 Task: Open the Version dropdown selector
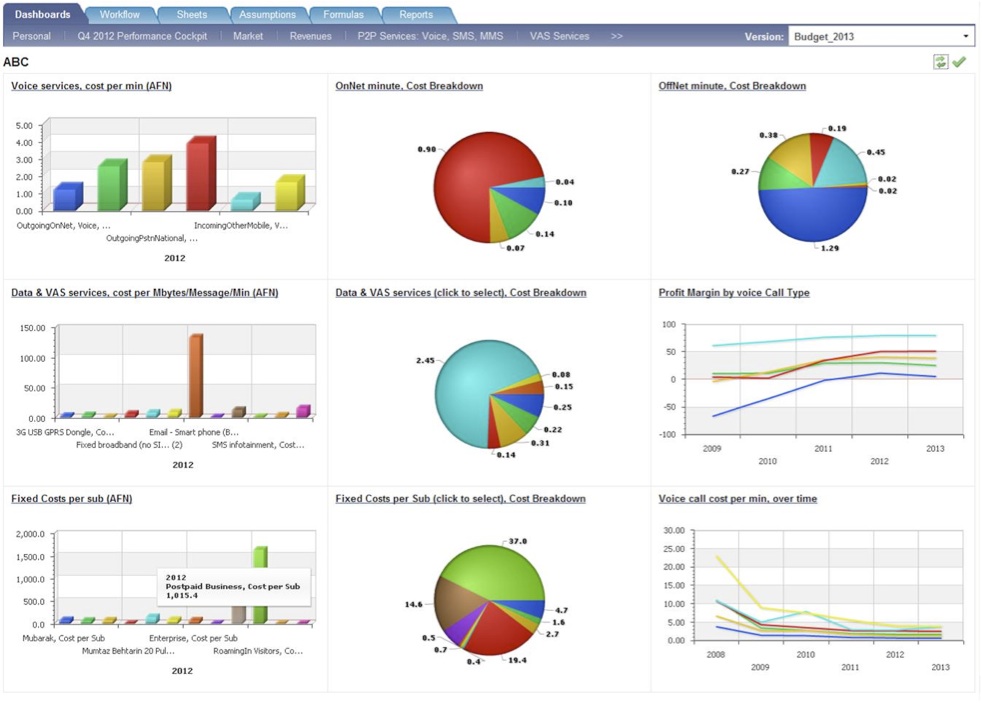[x=966, y=35]
